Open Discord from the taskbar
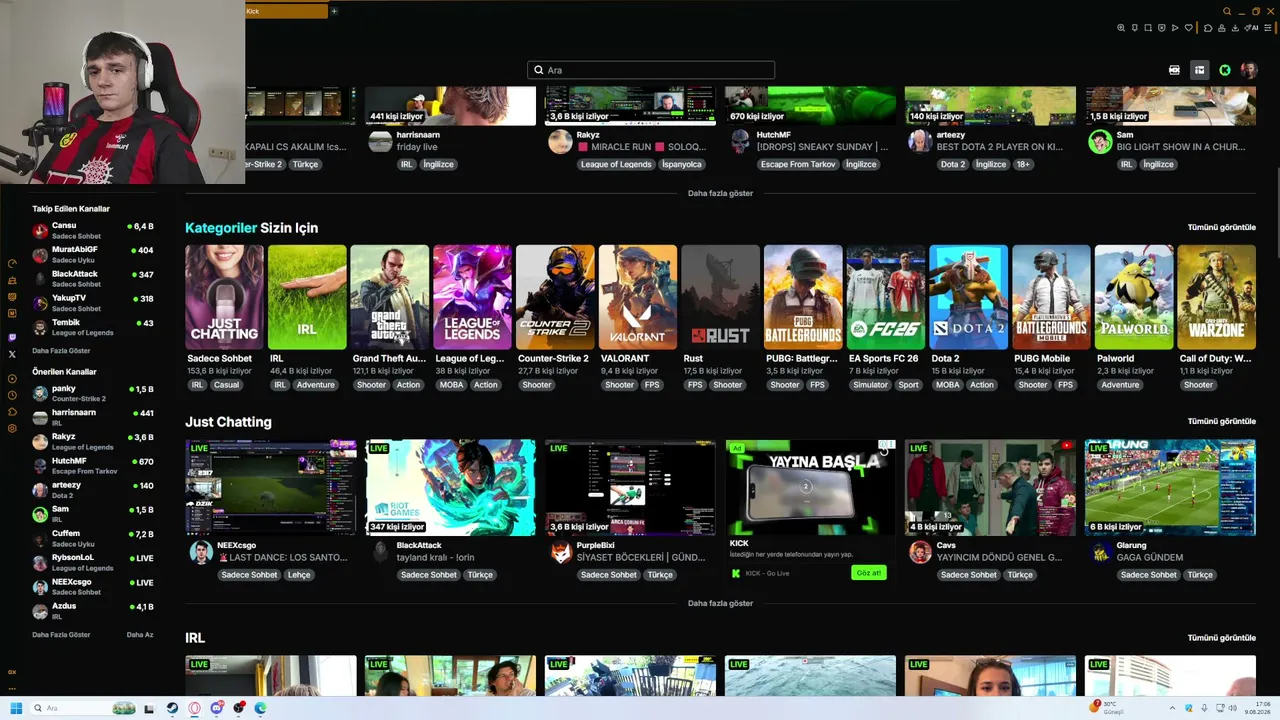The image size is (1280, 720). tap(216, 708)
